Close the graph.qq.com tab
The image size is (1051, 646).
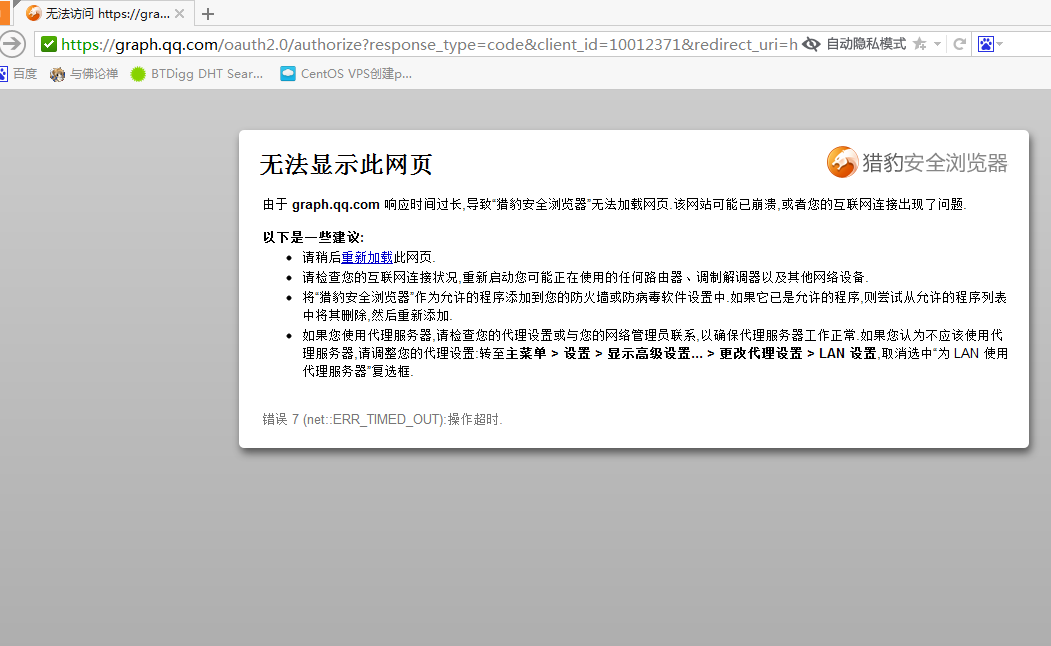click(x=179, y=13)
